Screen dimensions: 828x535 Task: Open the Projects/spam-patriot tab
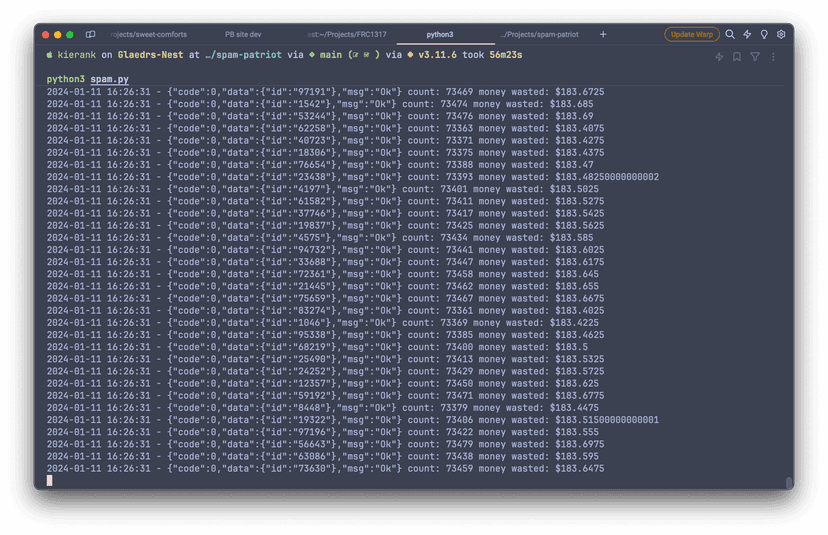click(538, 34)
